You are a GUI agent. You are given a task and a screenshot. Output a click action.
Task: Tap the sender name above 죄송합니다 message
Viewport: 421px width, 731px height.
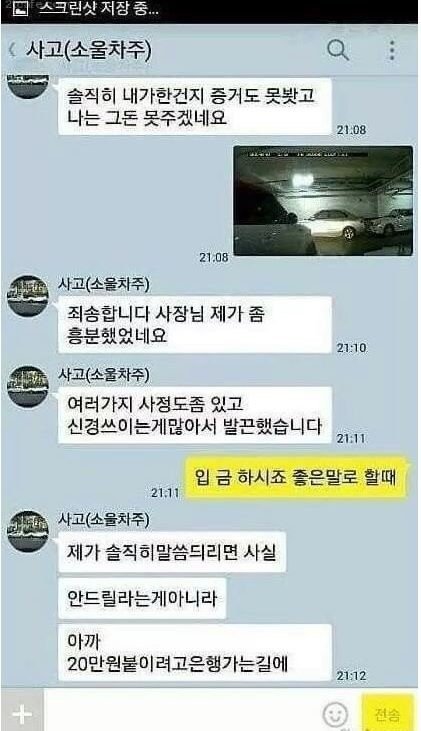pos(104,284)
